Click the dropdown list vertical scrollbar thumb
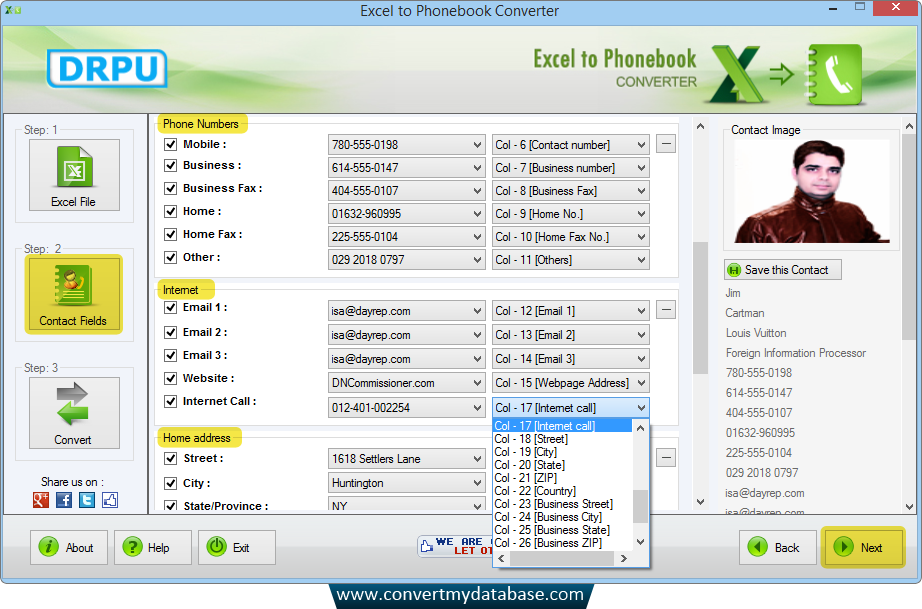922x609 pixels. pos(640,506)
